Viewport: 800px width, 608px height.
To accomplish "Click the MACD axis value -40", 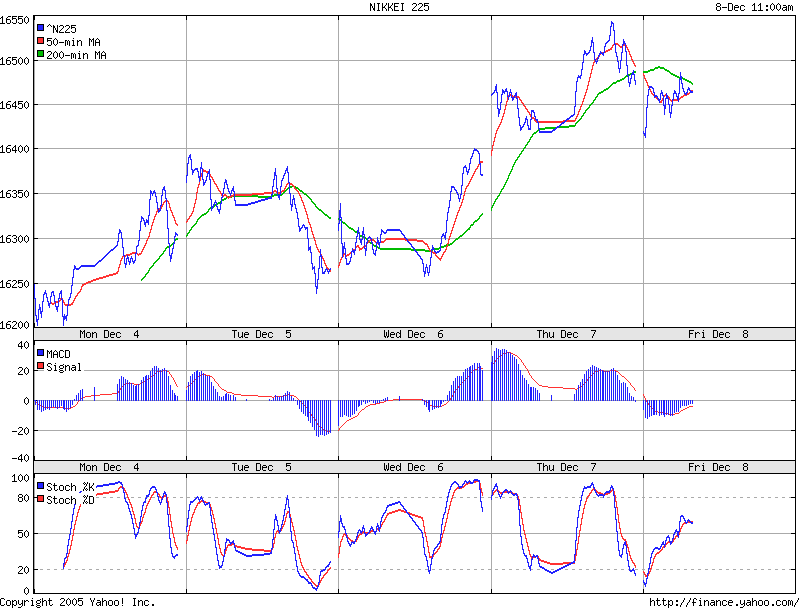I will (x=20, y=458).
